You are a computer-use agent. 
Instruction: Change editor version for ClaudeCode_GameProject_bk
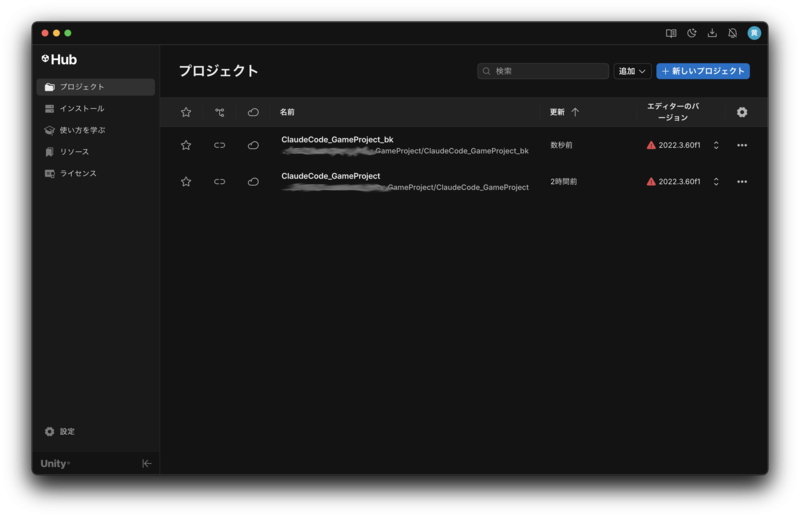716,145
